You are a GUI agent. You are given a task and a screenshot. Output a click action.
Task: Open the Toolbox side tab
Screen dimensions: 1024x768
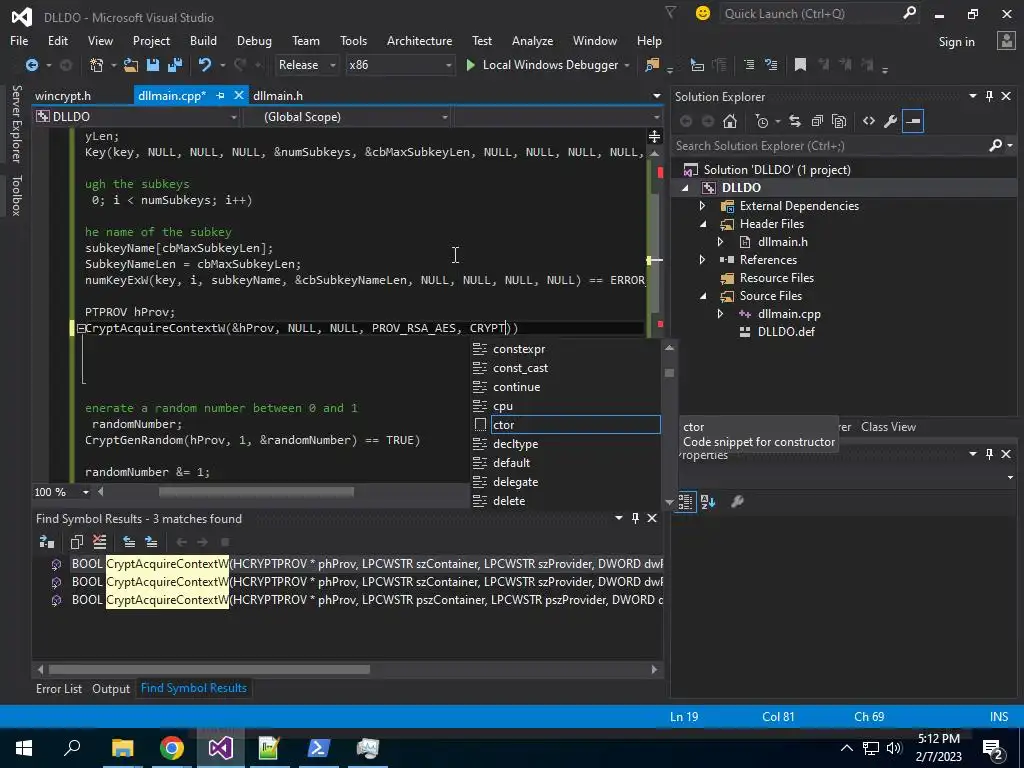16,195
